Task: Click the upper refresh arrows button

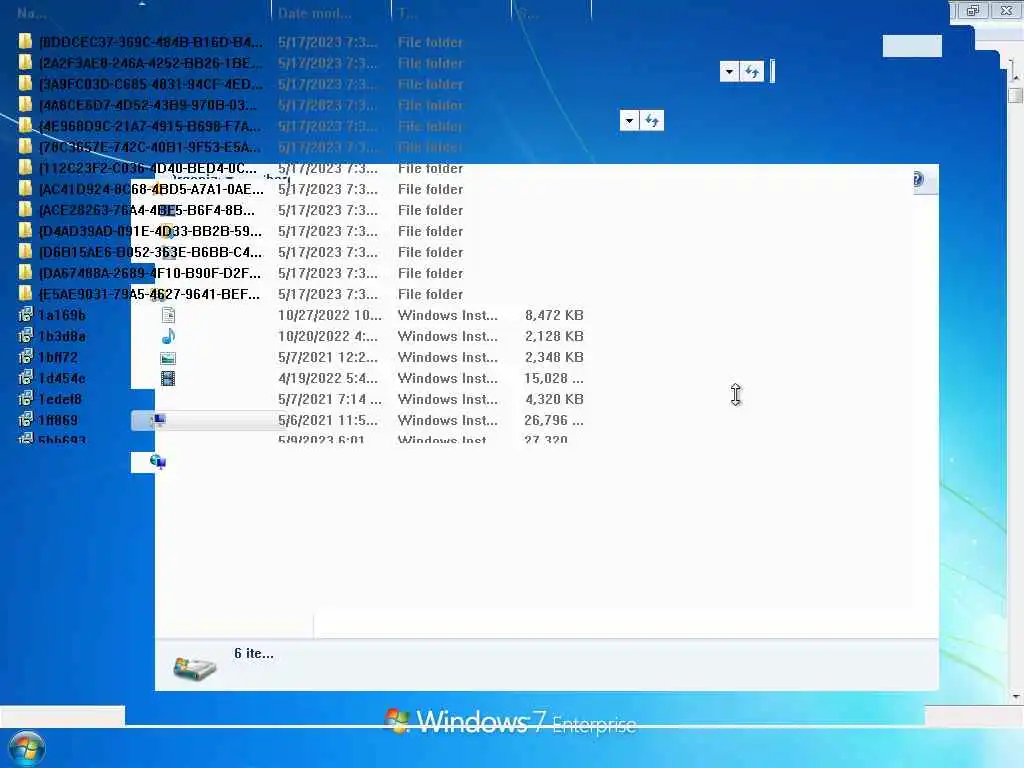Action: (752, 72)
